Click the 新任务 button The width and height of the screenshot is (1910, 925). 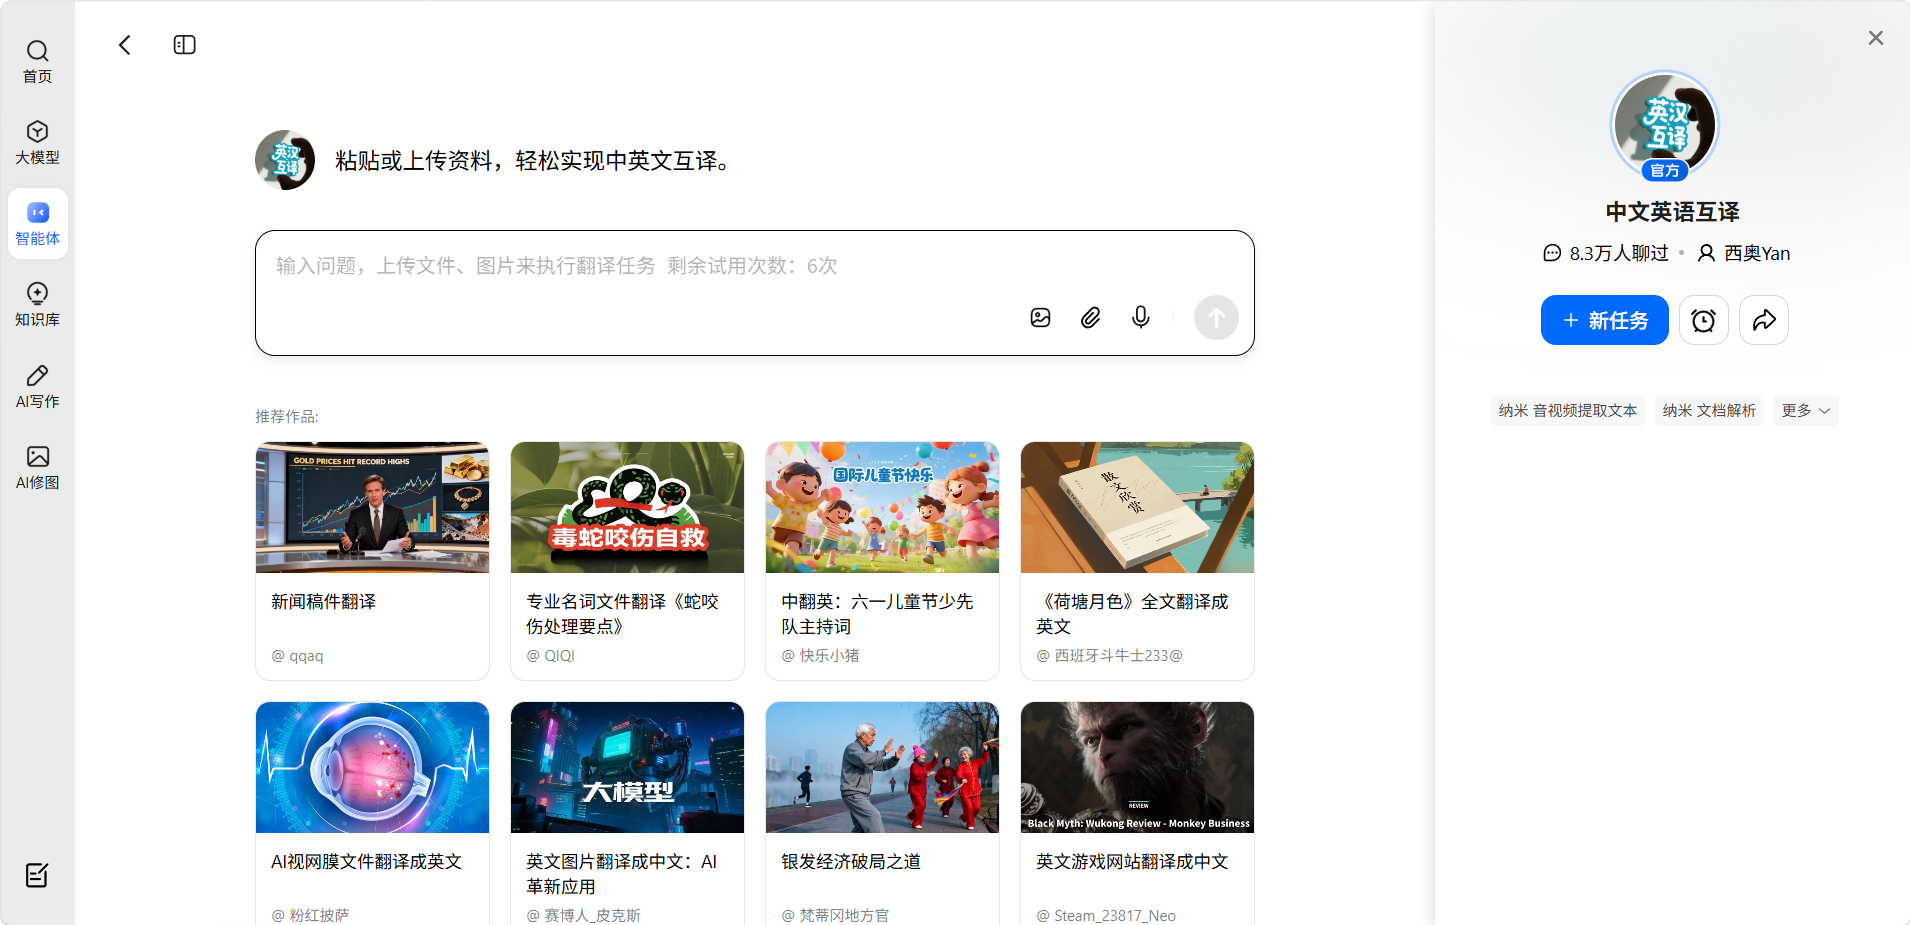pyautogui.click(x=1604, y=320)
